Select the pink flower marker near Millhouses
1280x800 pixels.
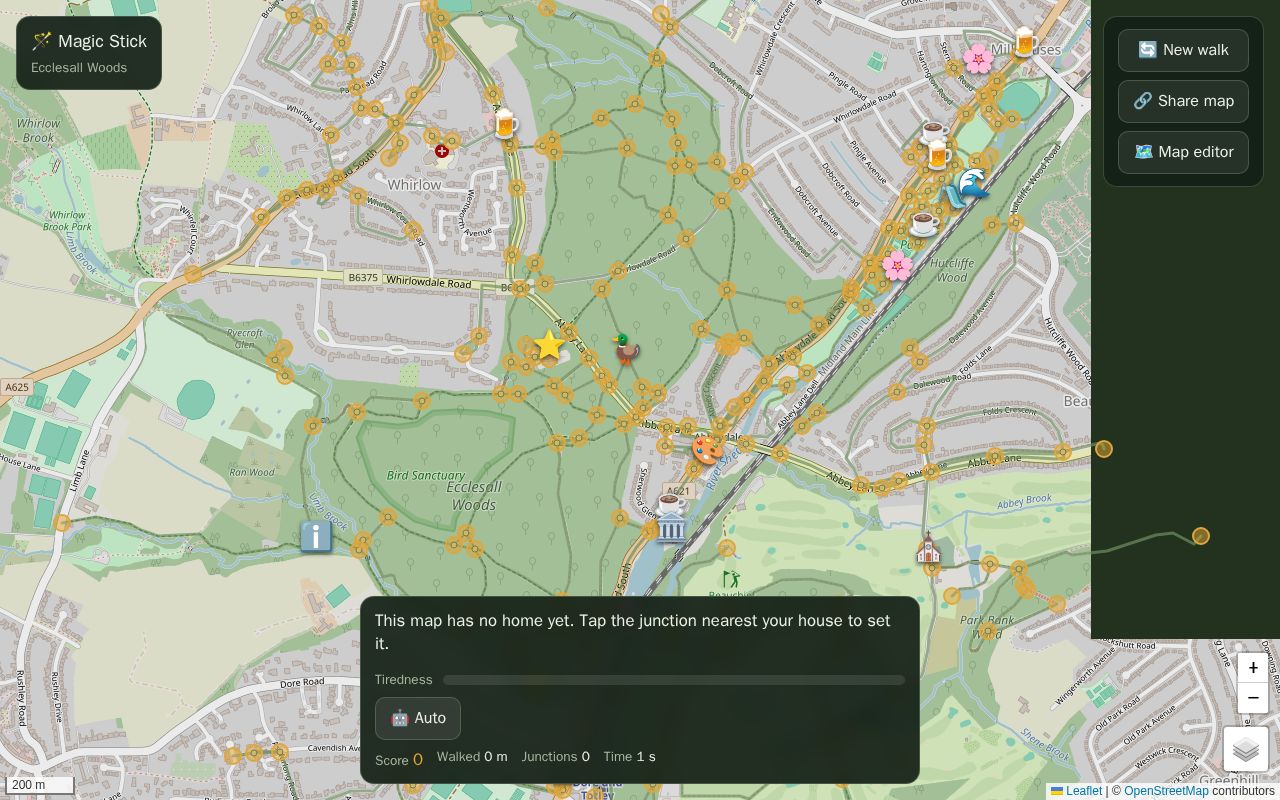click(977, 59)
